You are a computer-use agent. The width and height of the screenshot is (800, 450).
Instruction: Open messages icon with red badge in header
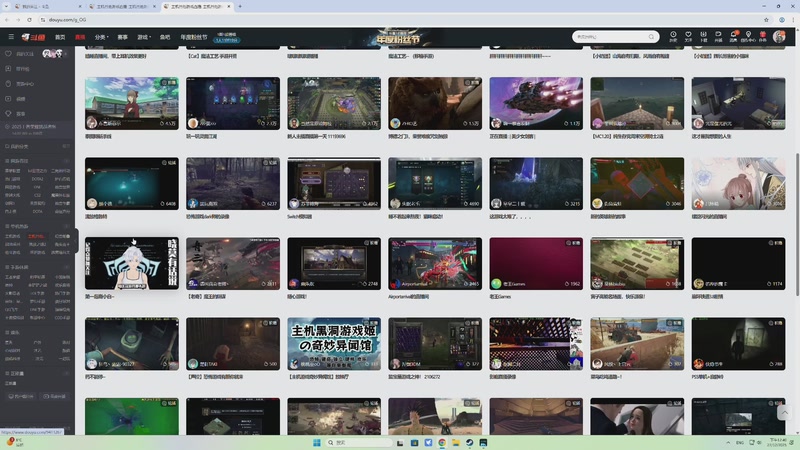click(733, 36)
